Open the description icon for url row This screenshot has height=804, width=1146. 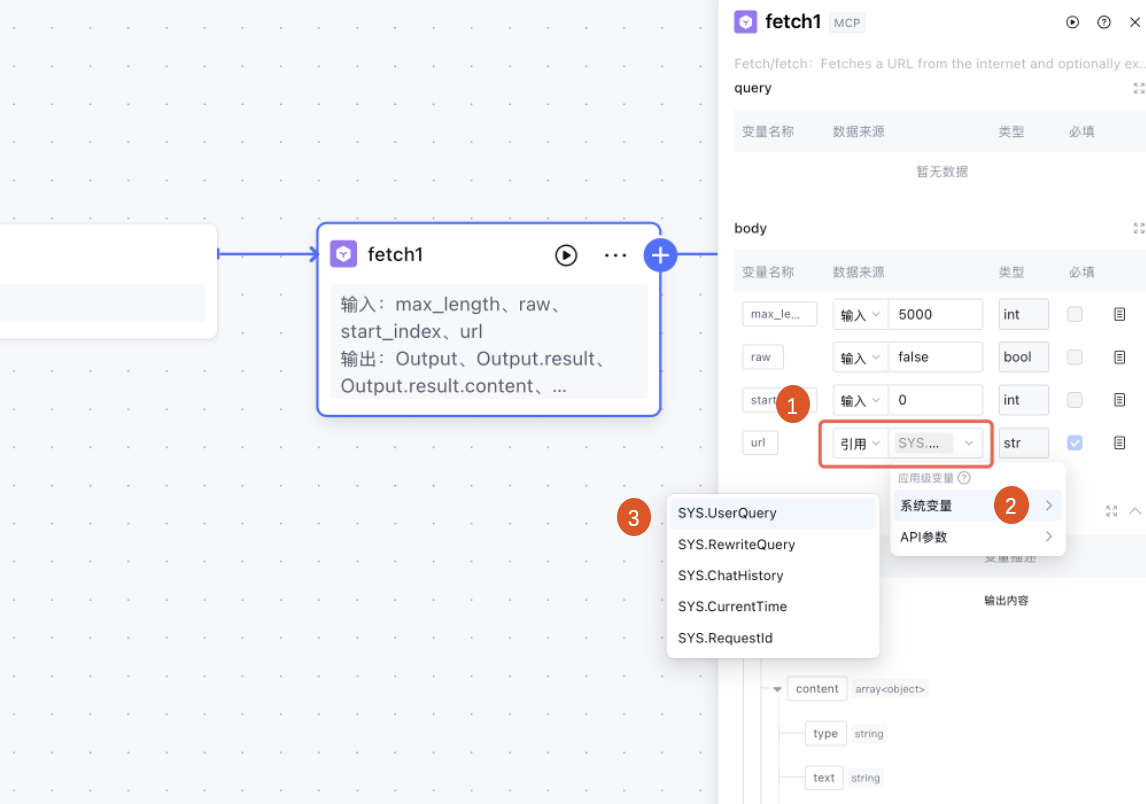point(1120,442)
